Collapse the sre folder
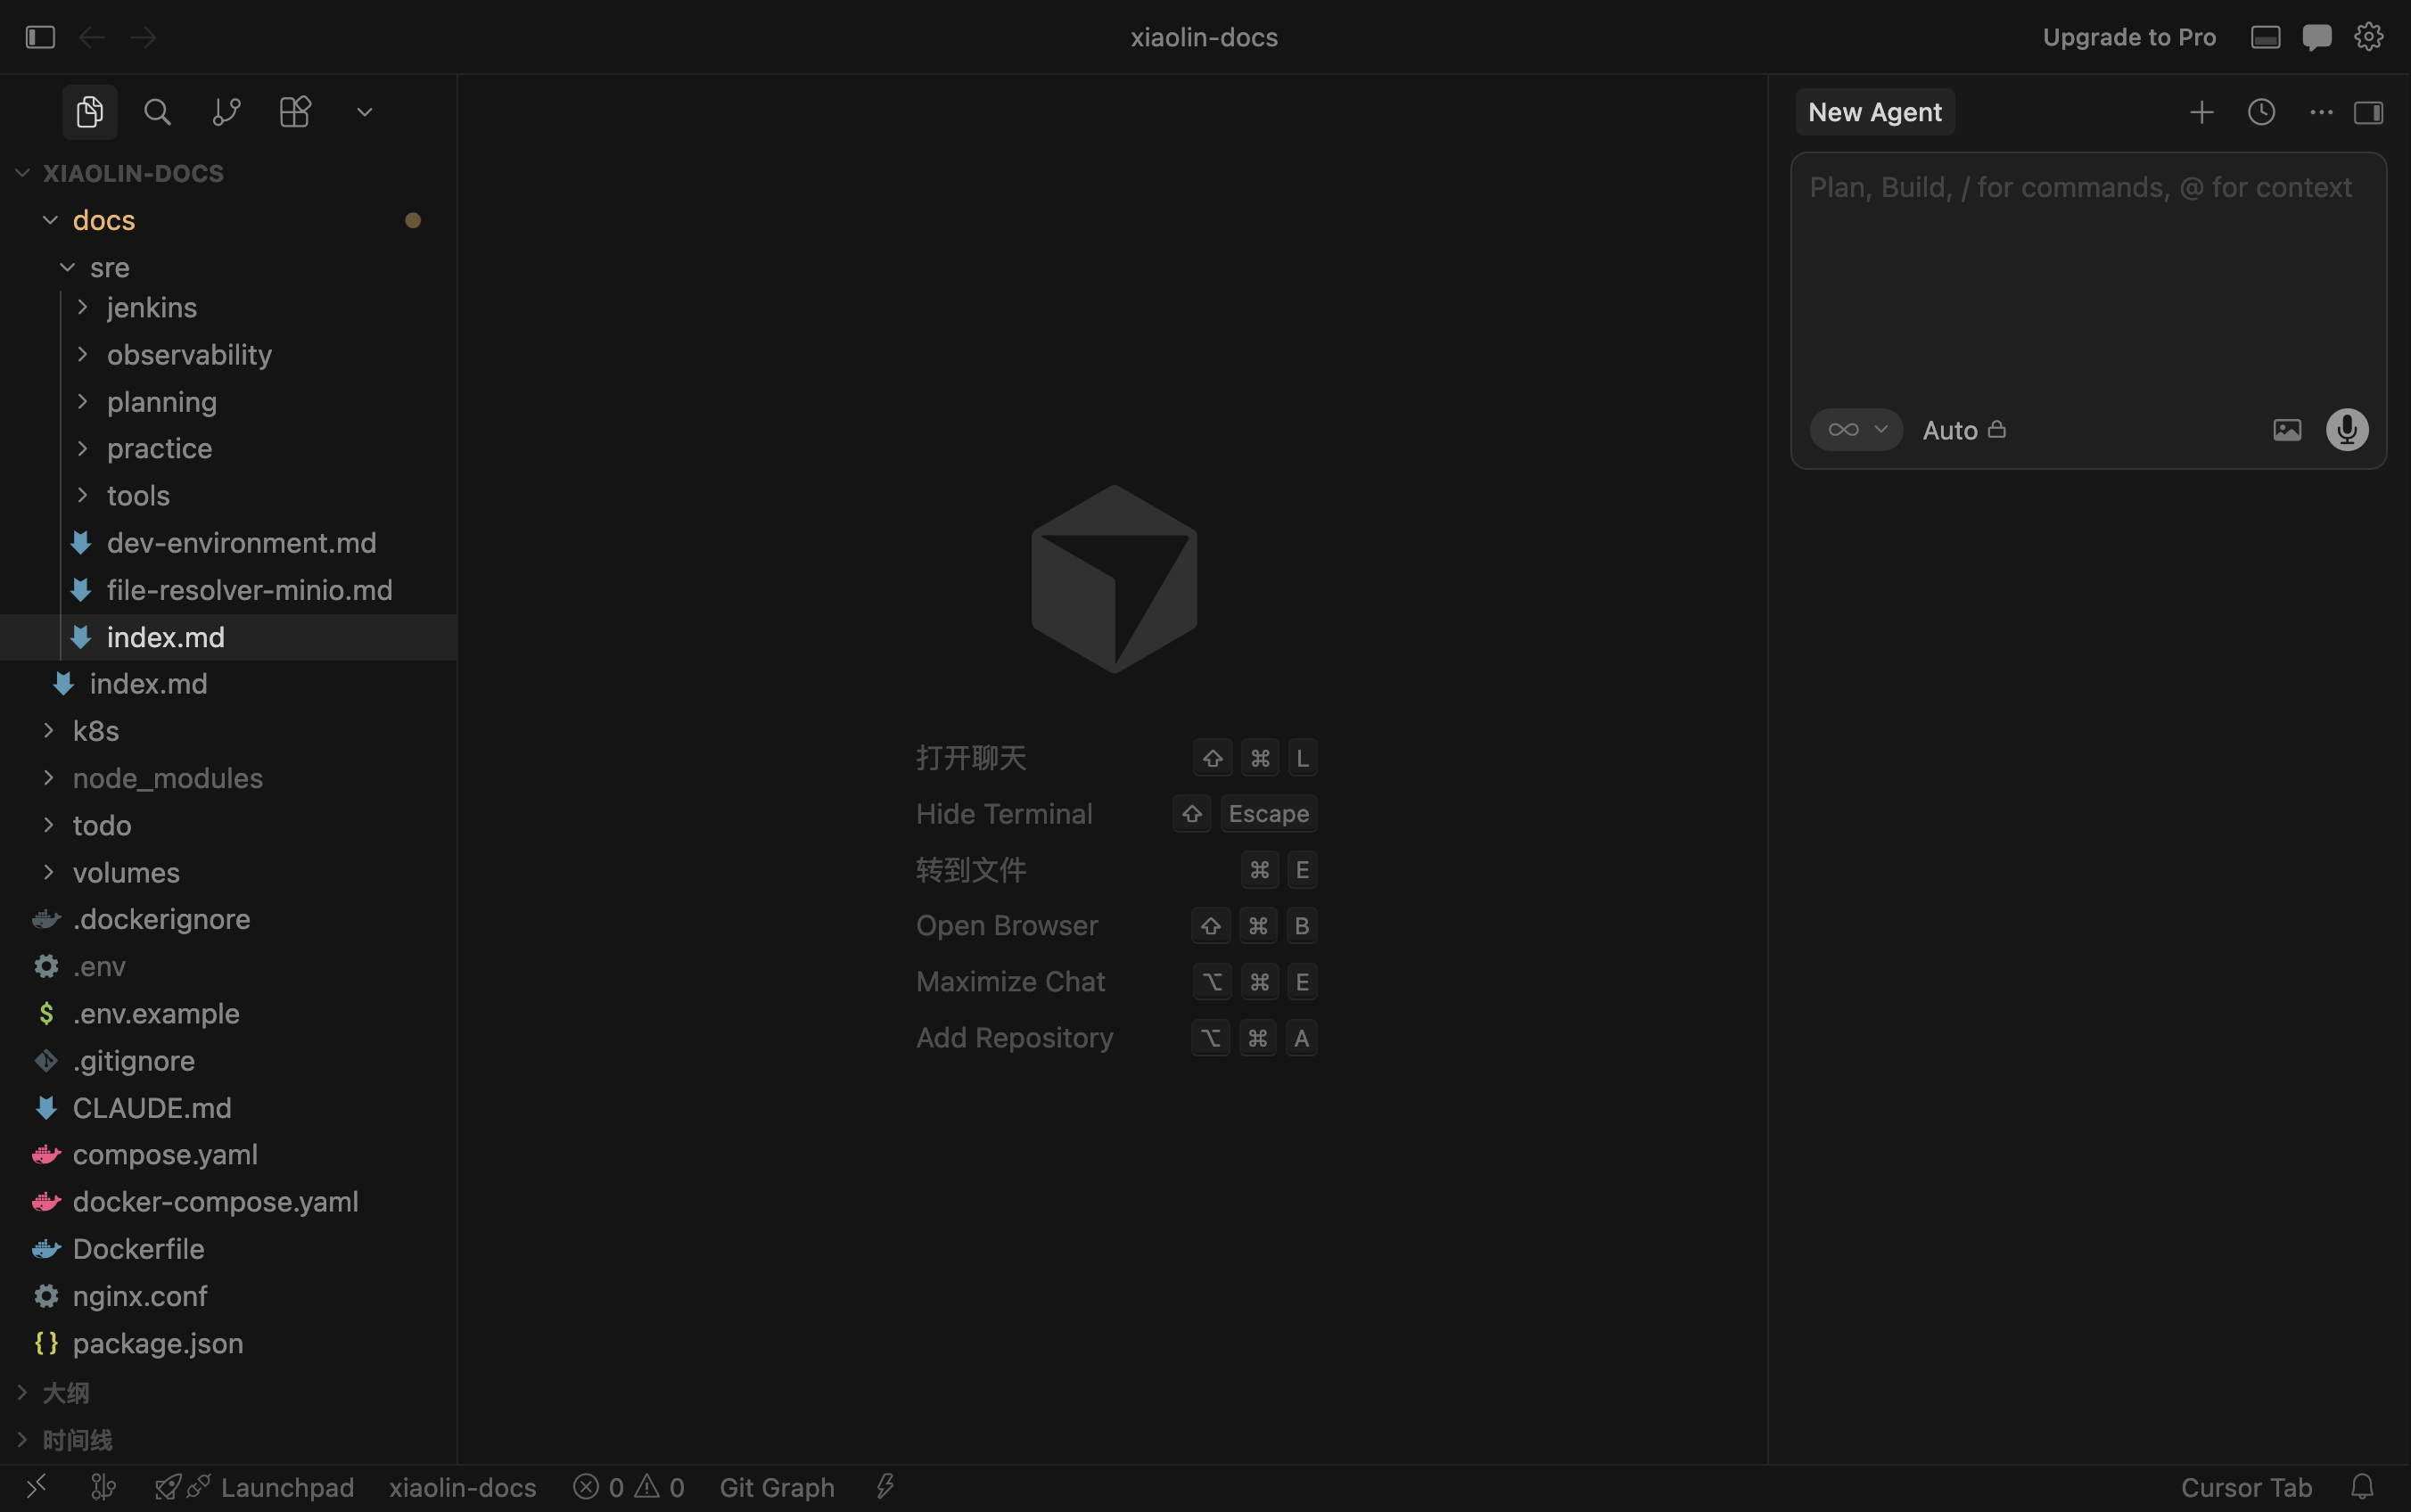The height and width of the screenshot is (1512, 2411). (x=228, y=267)
